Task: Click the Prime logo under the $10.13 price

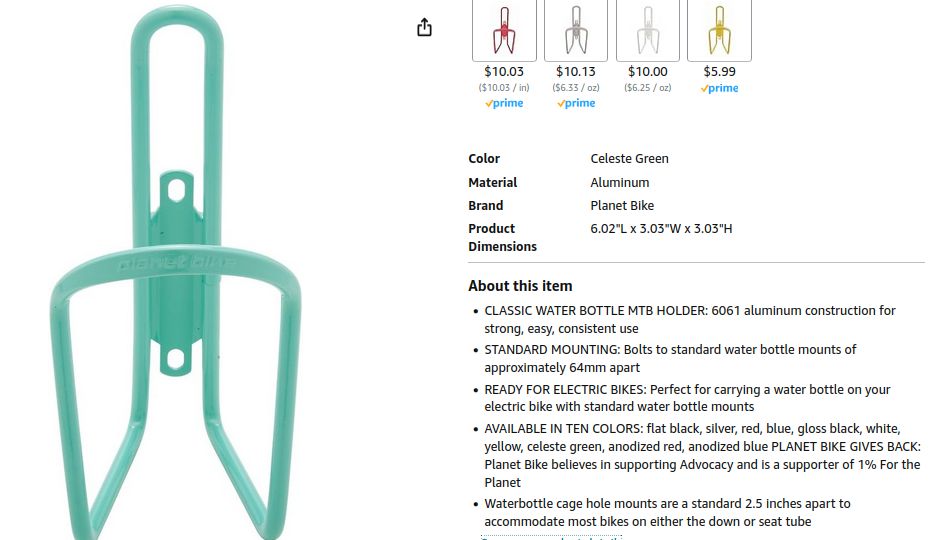Action: [x=576, y=103]
